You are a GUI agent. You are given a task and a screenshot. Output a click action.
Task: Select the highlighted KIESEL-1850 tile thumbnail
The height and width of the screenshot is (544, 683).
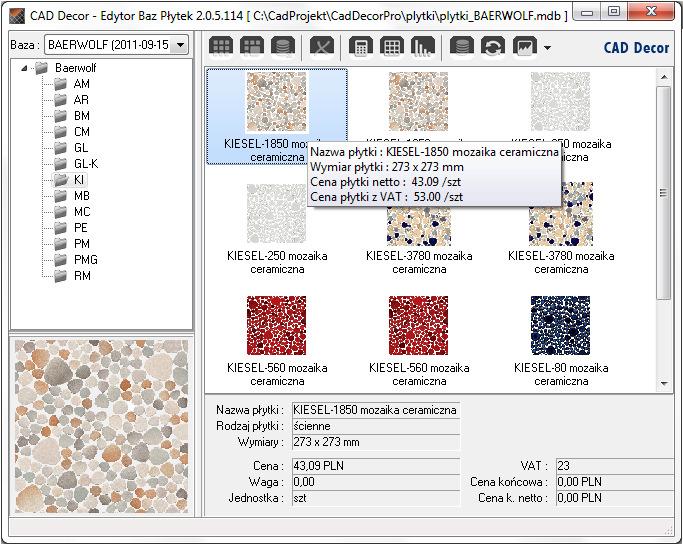coord(277,102)
